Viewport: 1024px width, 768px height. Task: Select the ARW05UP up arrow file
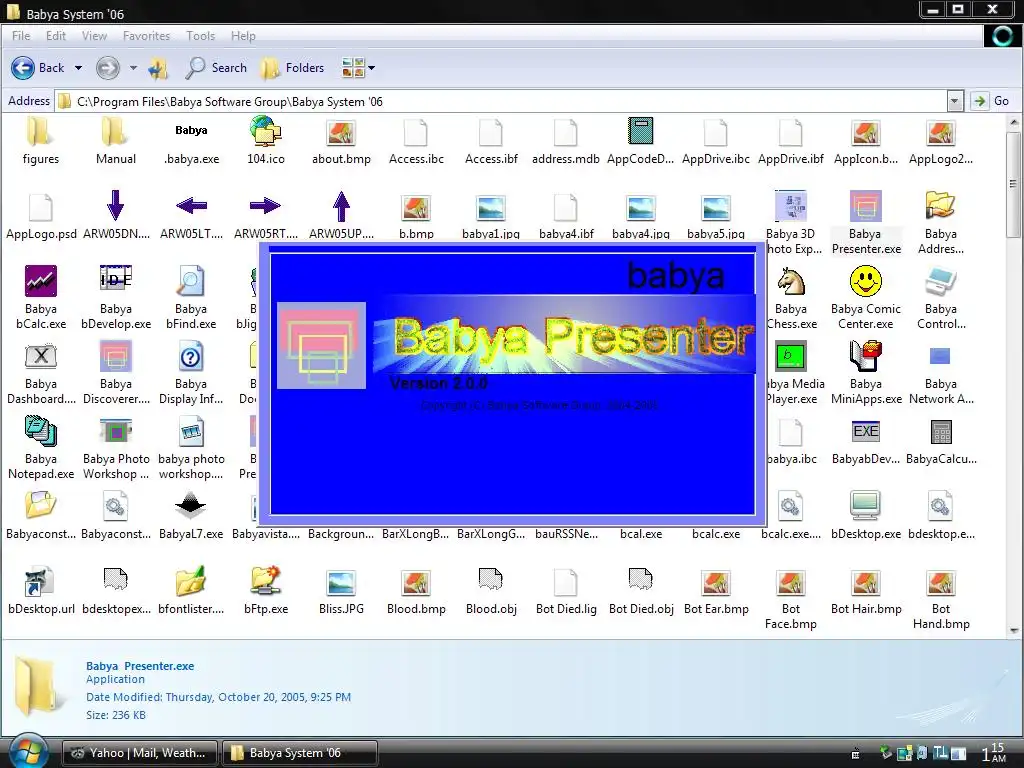(x=341, y=206)
